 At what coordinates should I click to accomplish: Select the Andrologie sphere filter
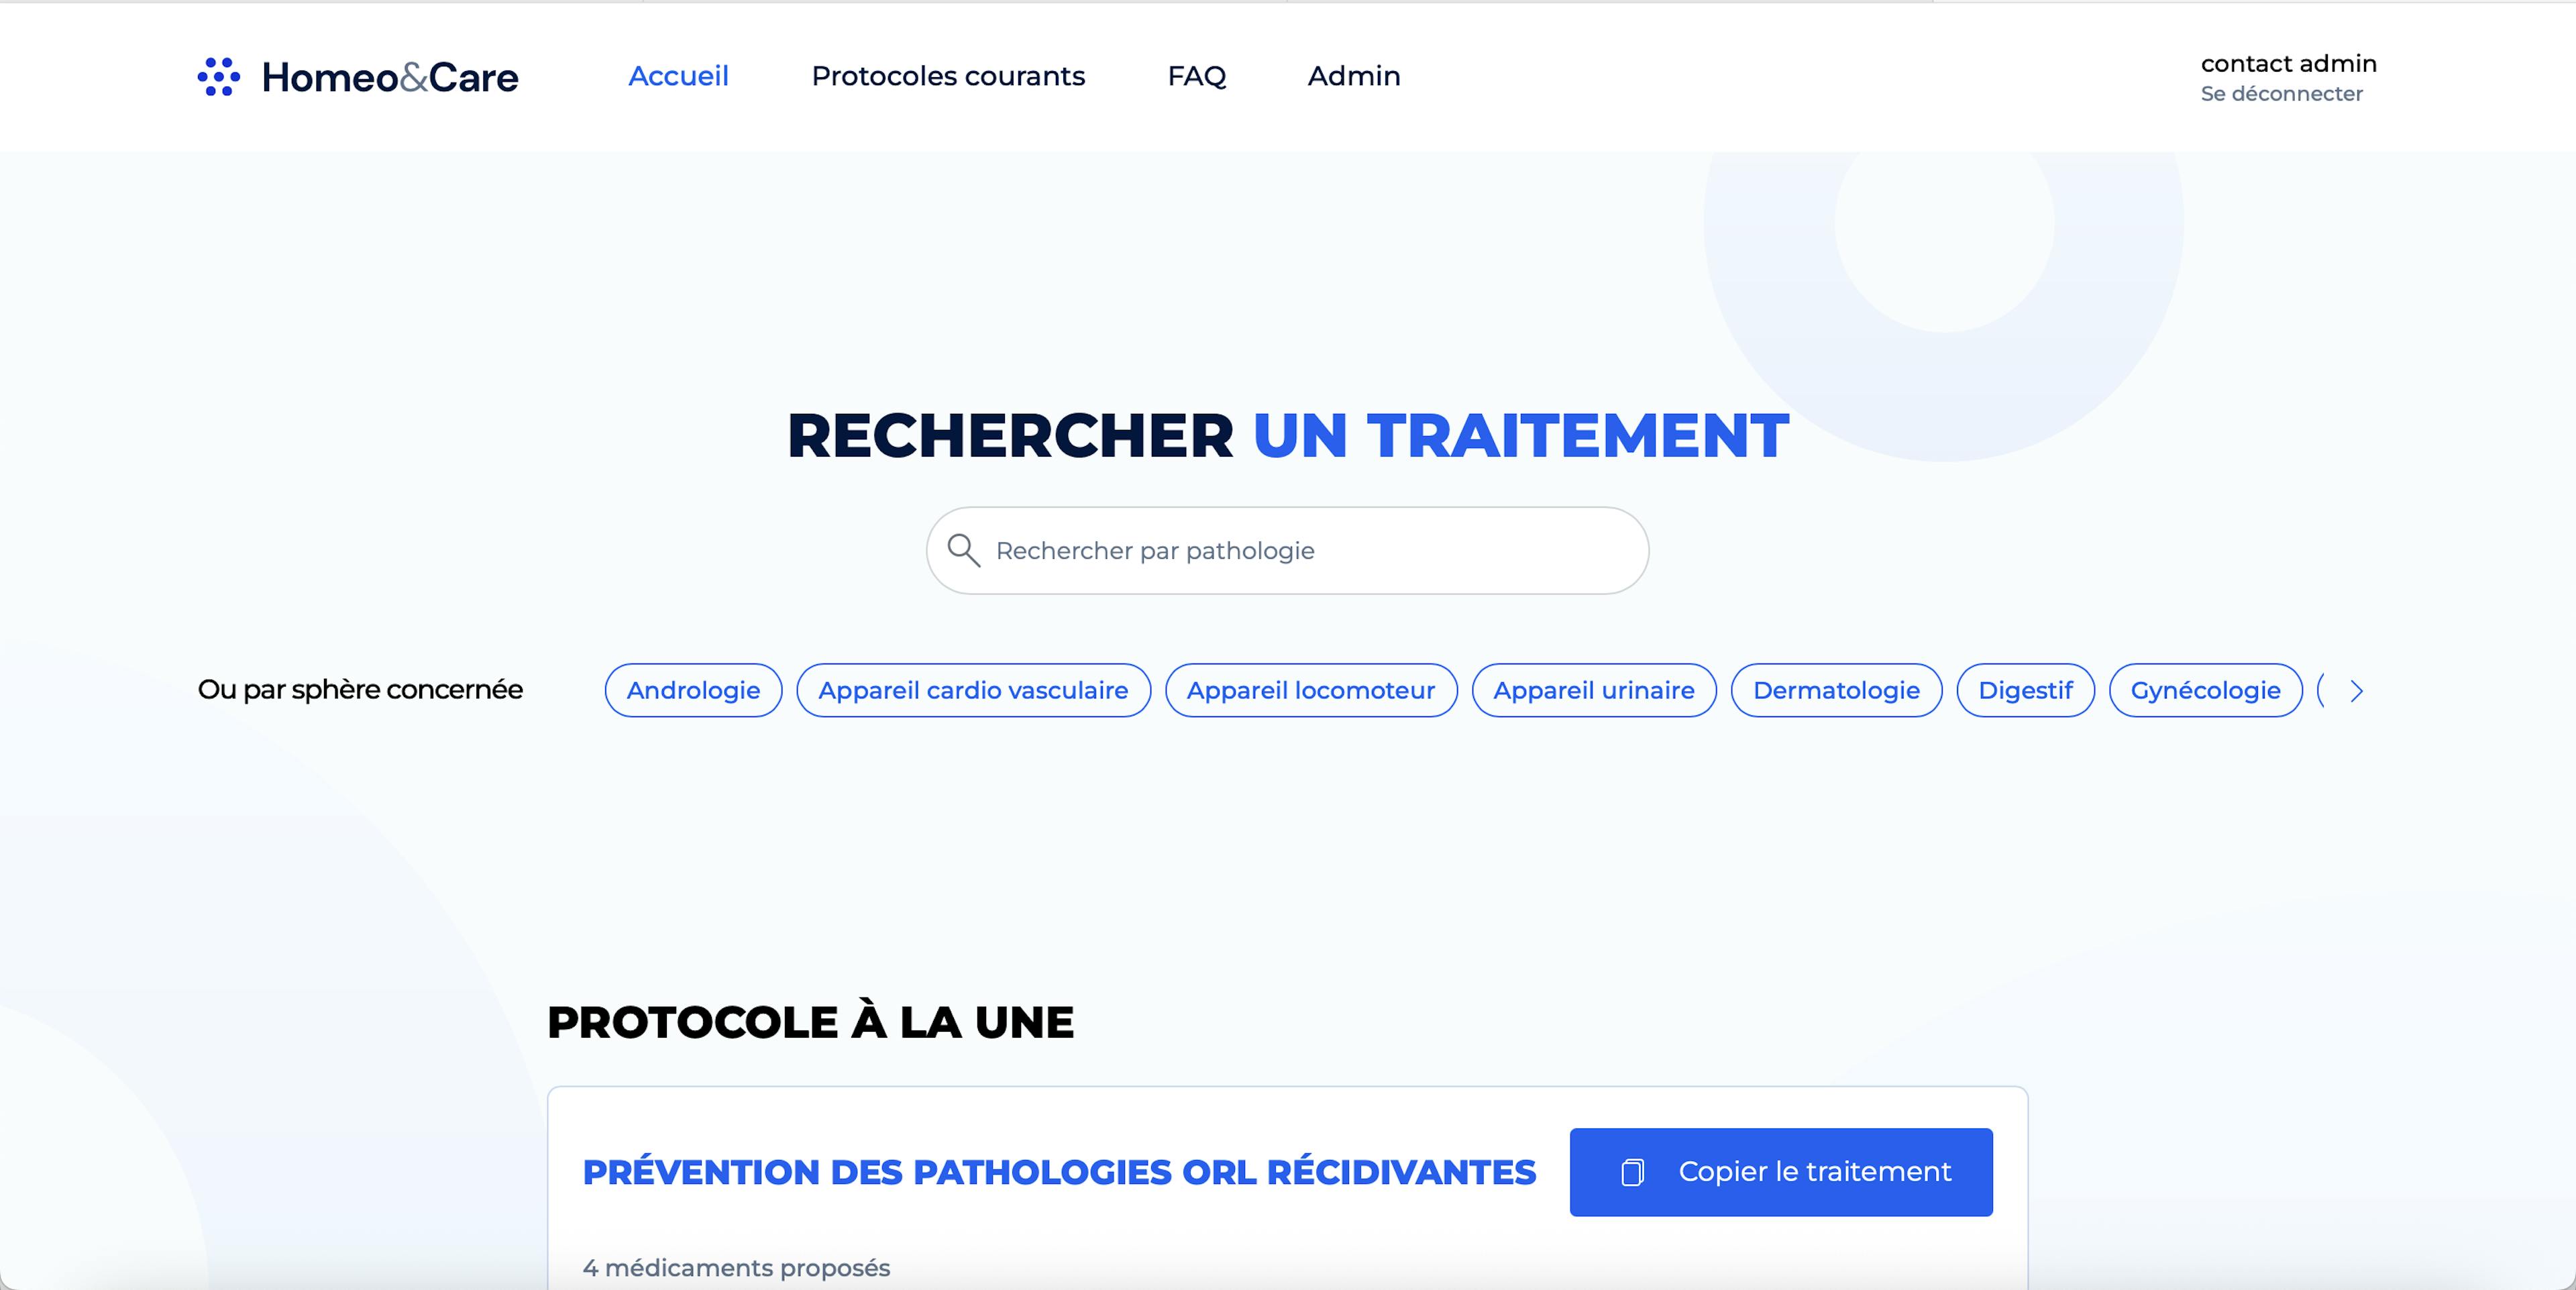tap(693, 690)
